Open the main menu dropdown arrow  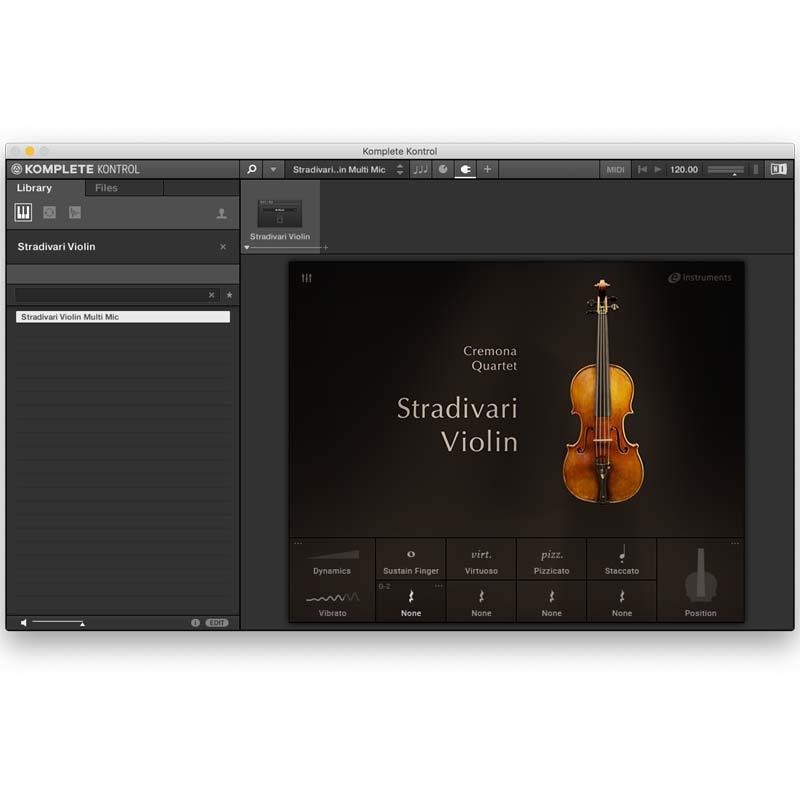pyautogui.click(x=273, y=169)
